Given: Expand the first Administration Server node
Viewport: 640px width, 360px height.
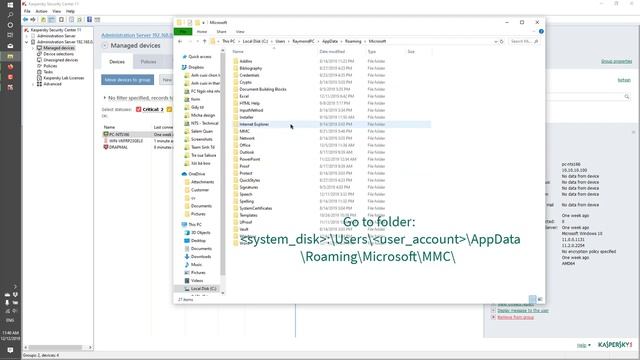Looking at the screenshot, I should tap(27, 36).
